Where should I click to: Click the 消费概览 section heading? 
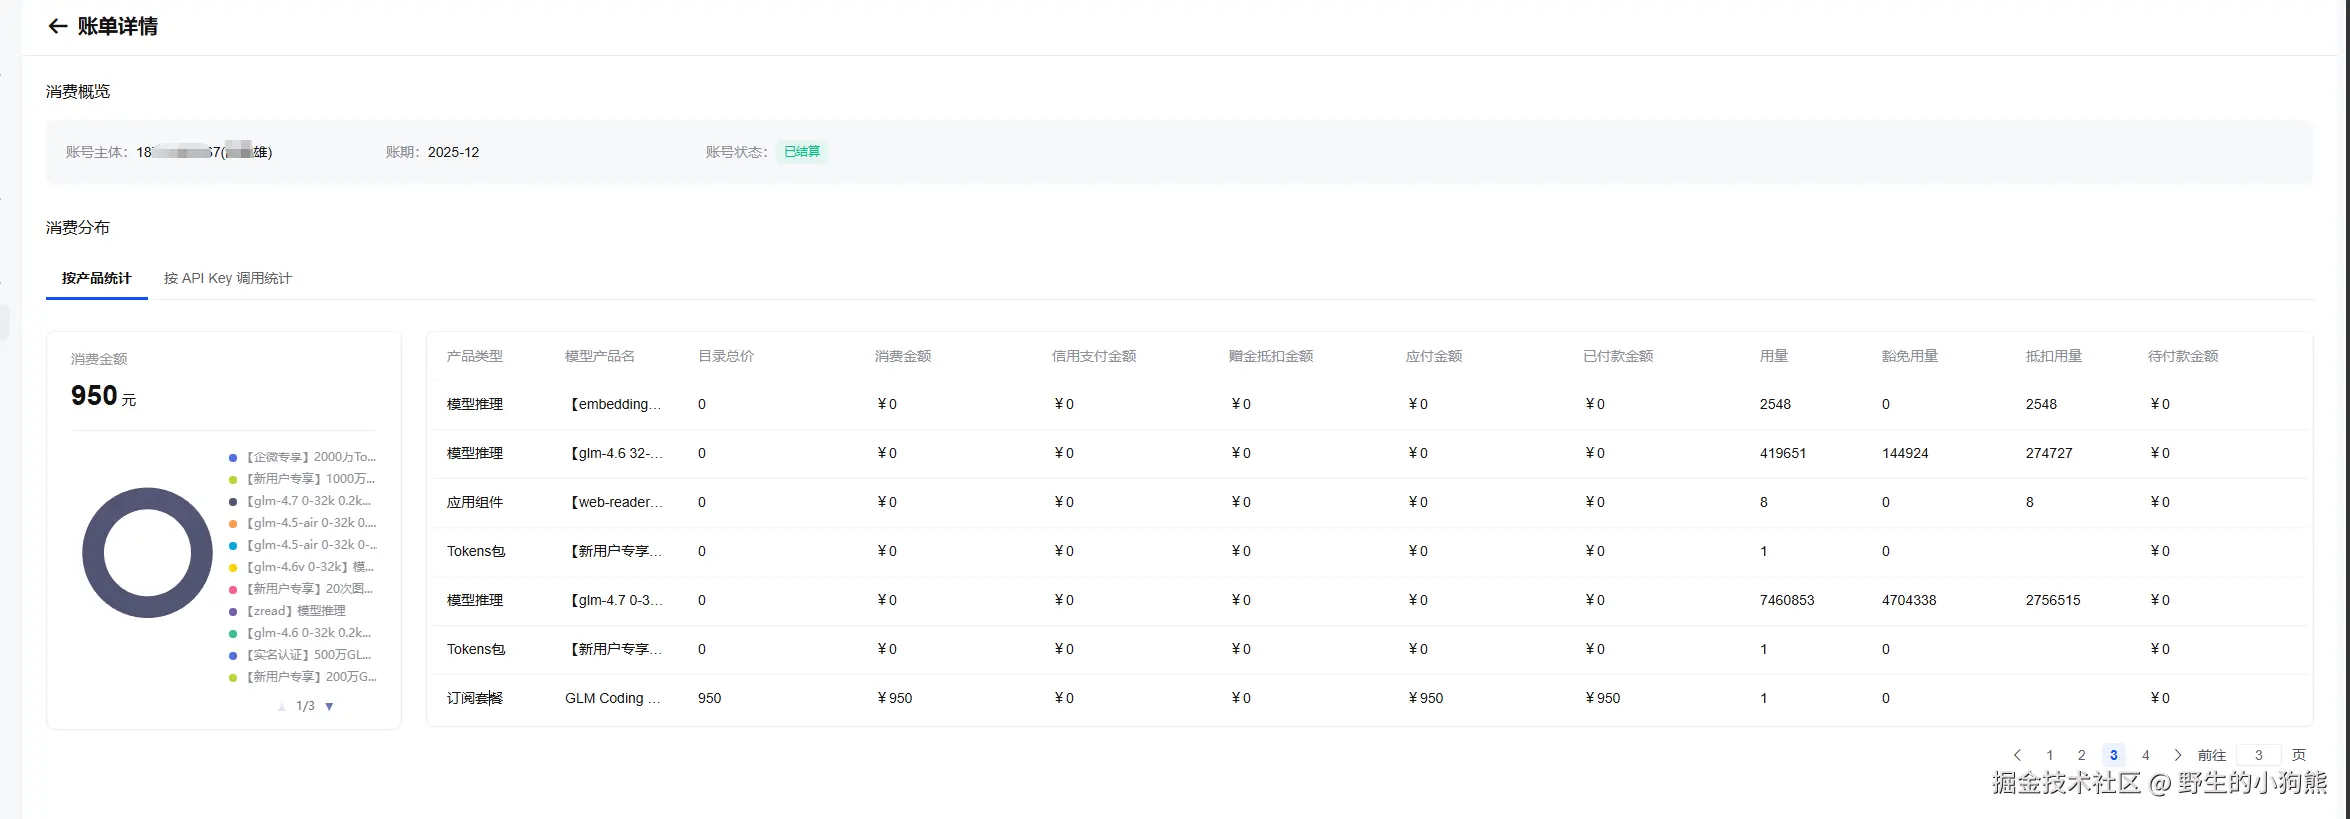(78, 91)
